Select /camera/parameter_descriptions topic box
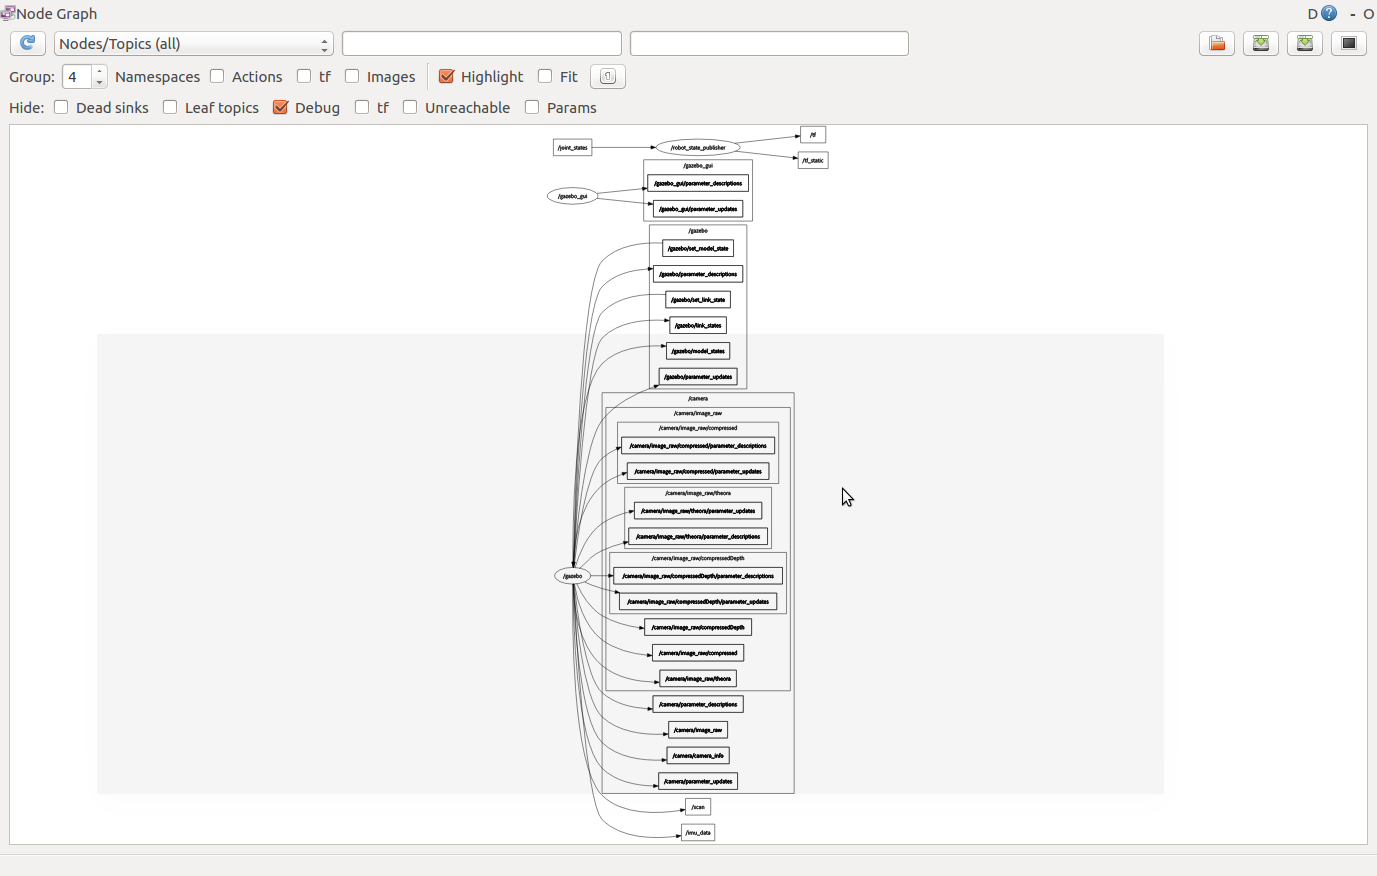Image resolution: width=1377 pixels, height=876 pixels. click(698, 704)
